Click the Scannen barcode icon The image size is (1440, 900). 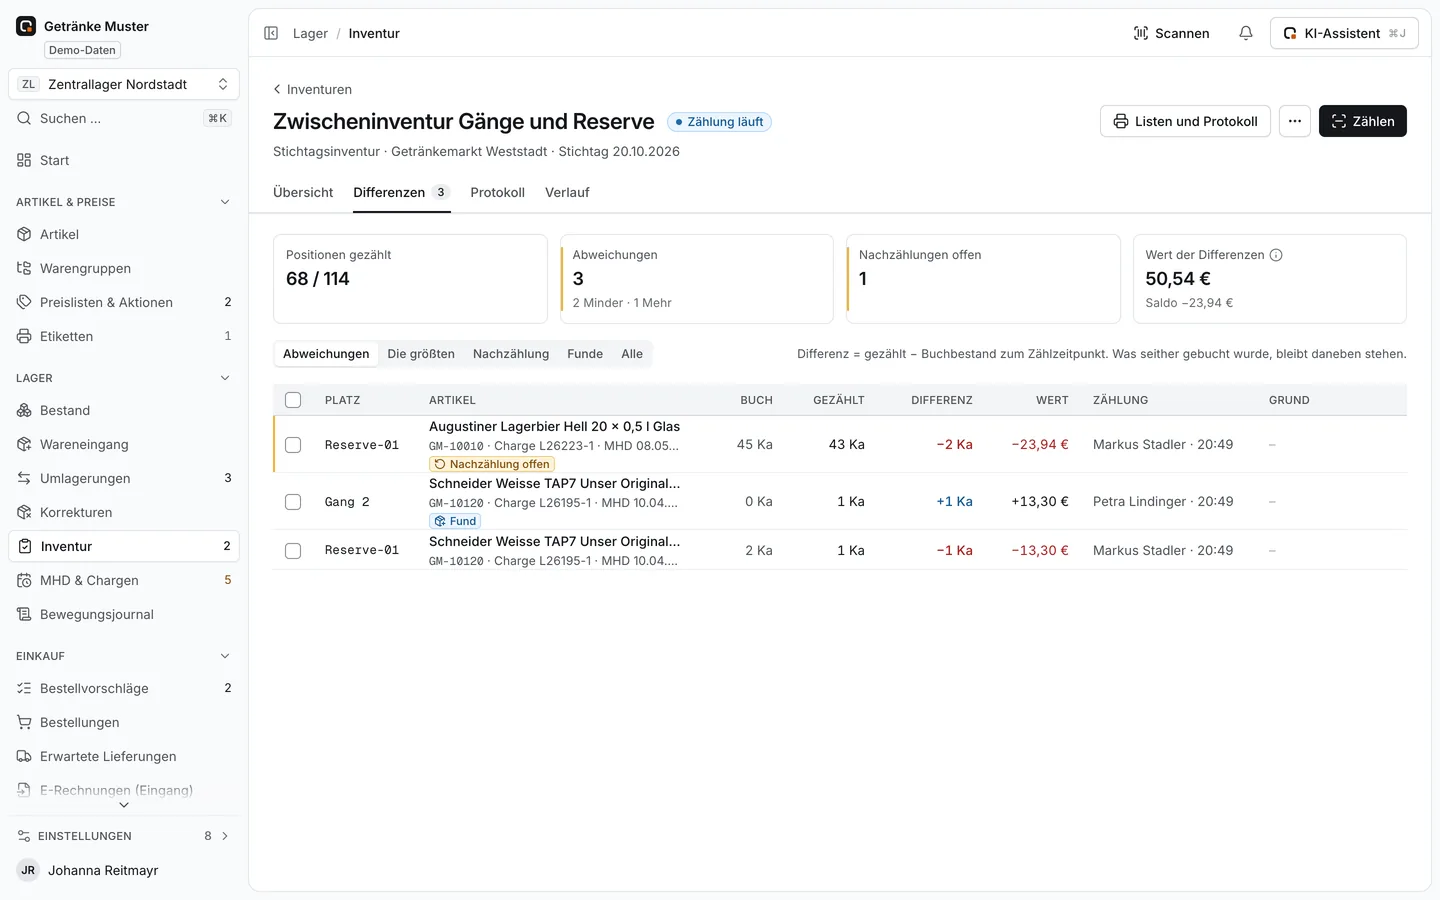(1141, 33)
